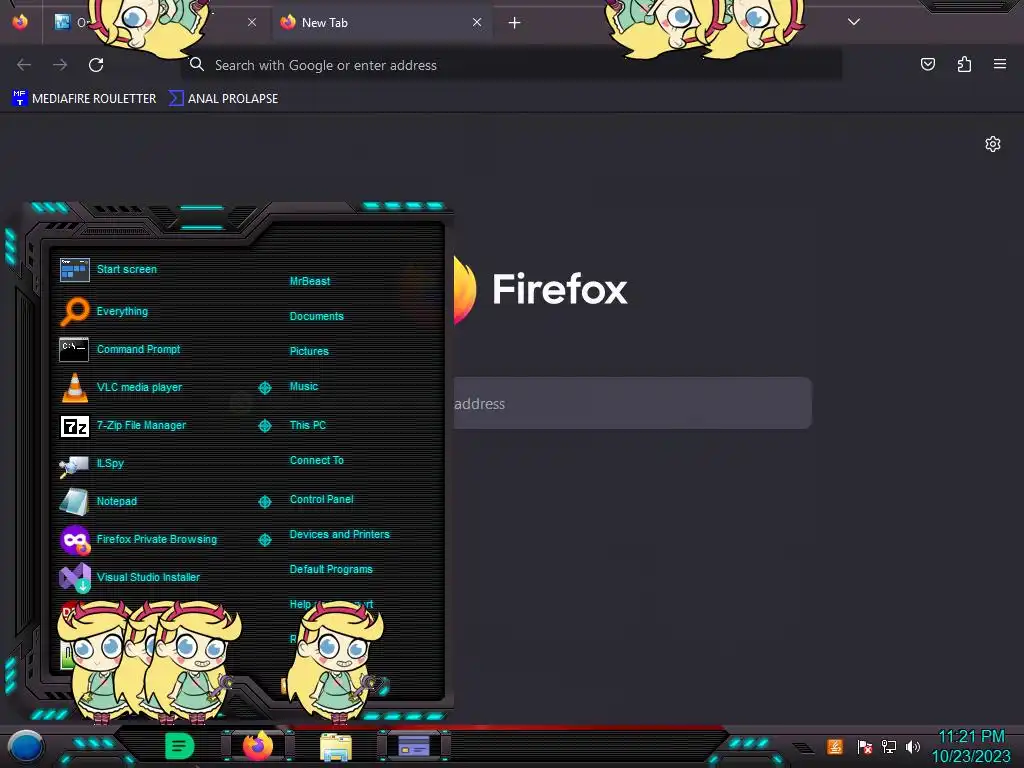Focus the Search with Google address bar

click(x=511, y=65)
